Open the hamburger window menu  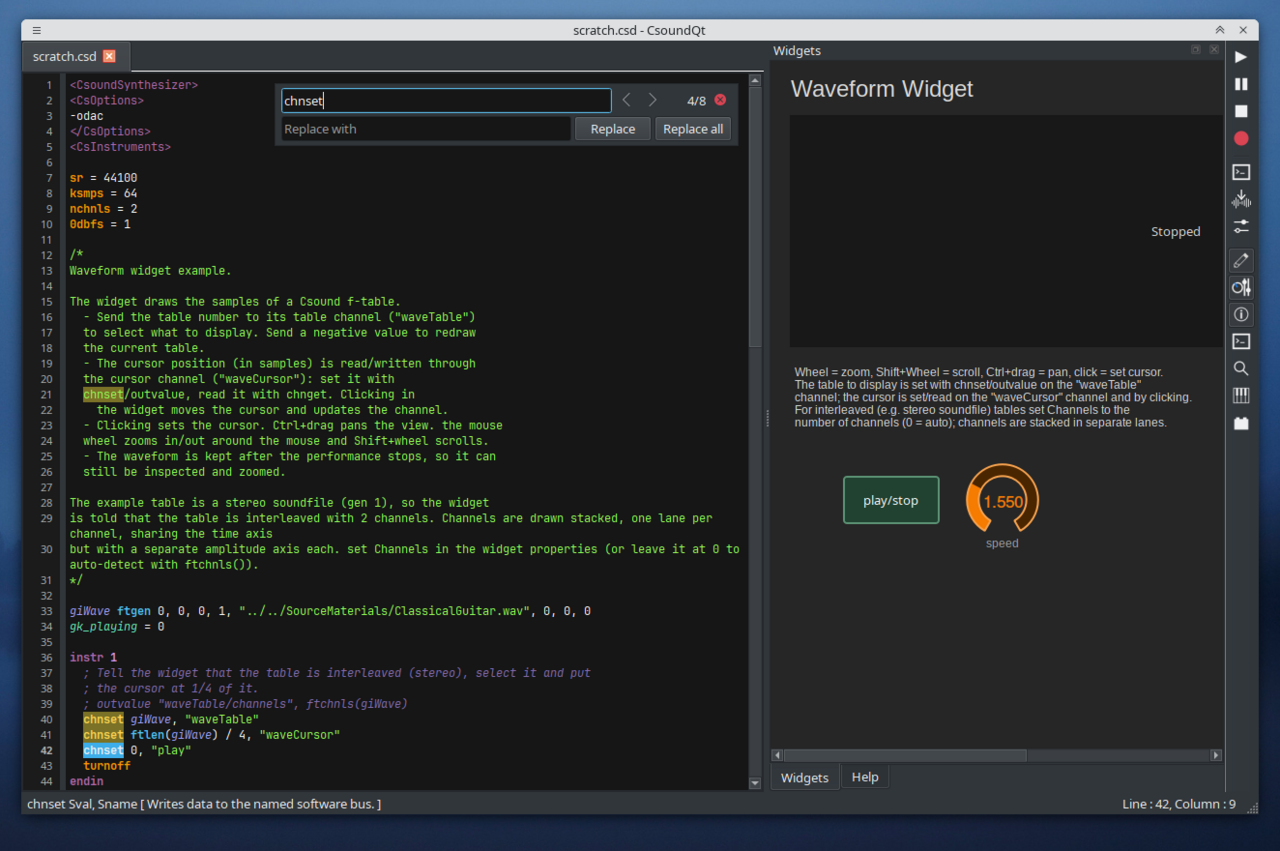[37, 30]
